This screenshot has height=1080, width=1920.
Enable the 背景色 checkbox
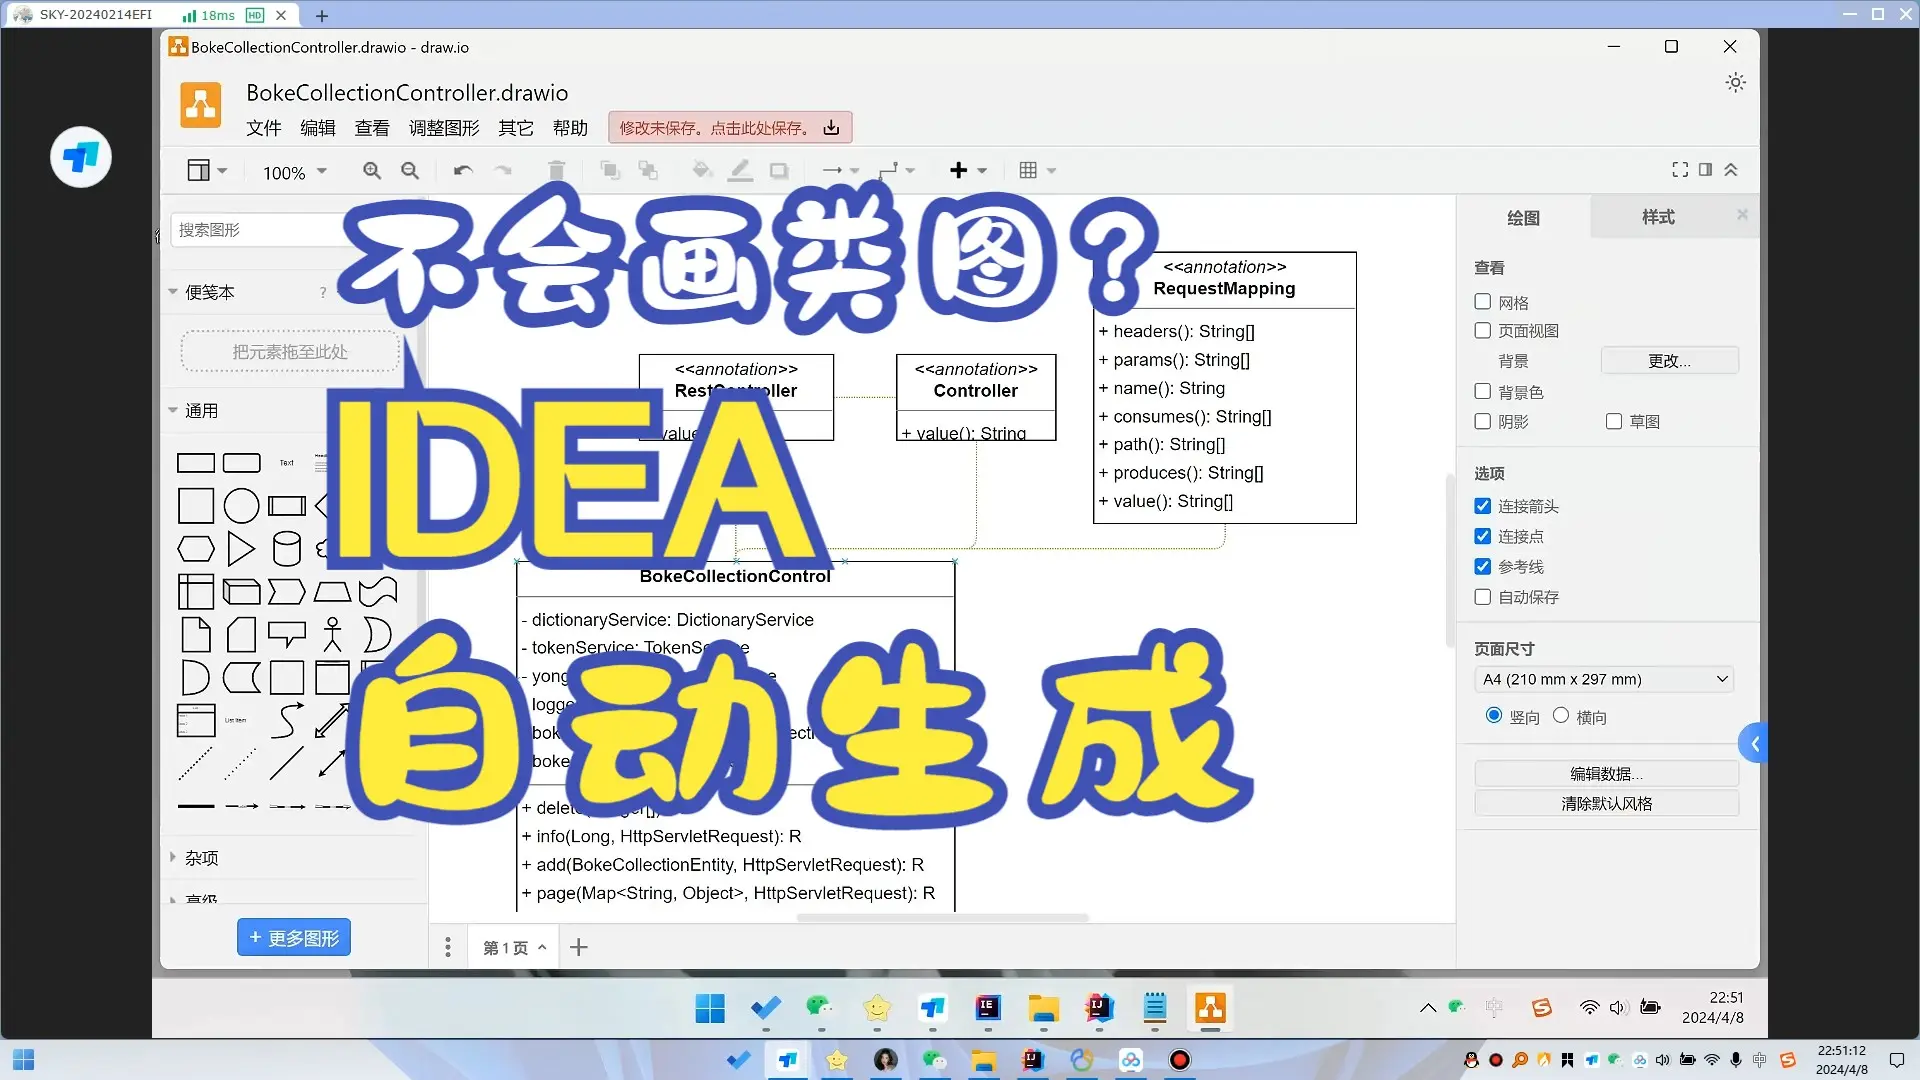(1483, 391)
